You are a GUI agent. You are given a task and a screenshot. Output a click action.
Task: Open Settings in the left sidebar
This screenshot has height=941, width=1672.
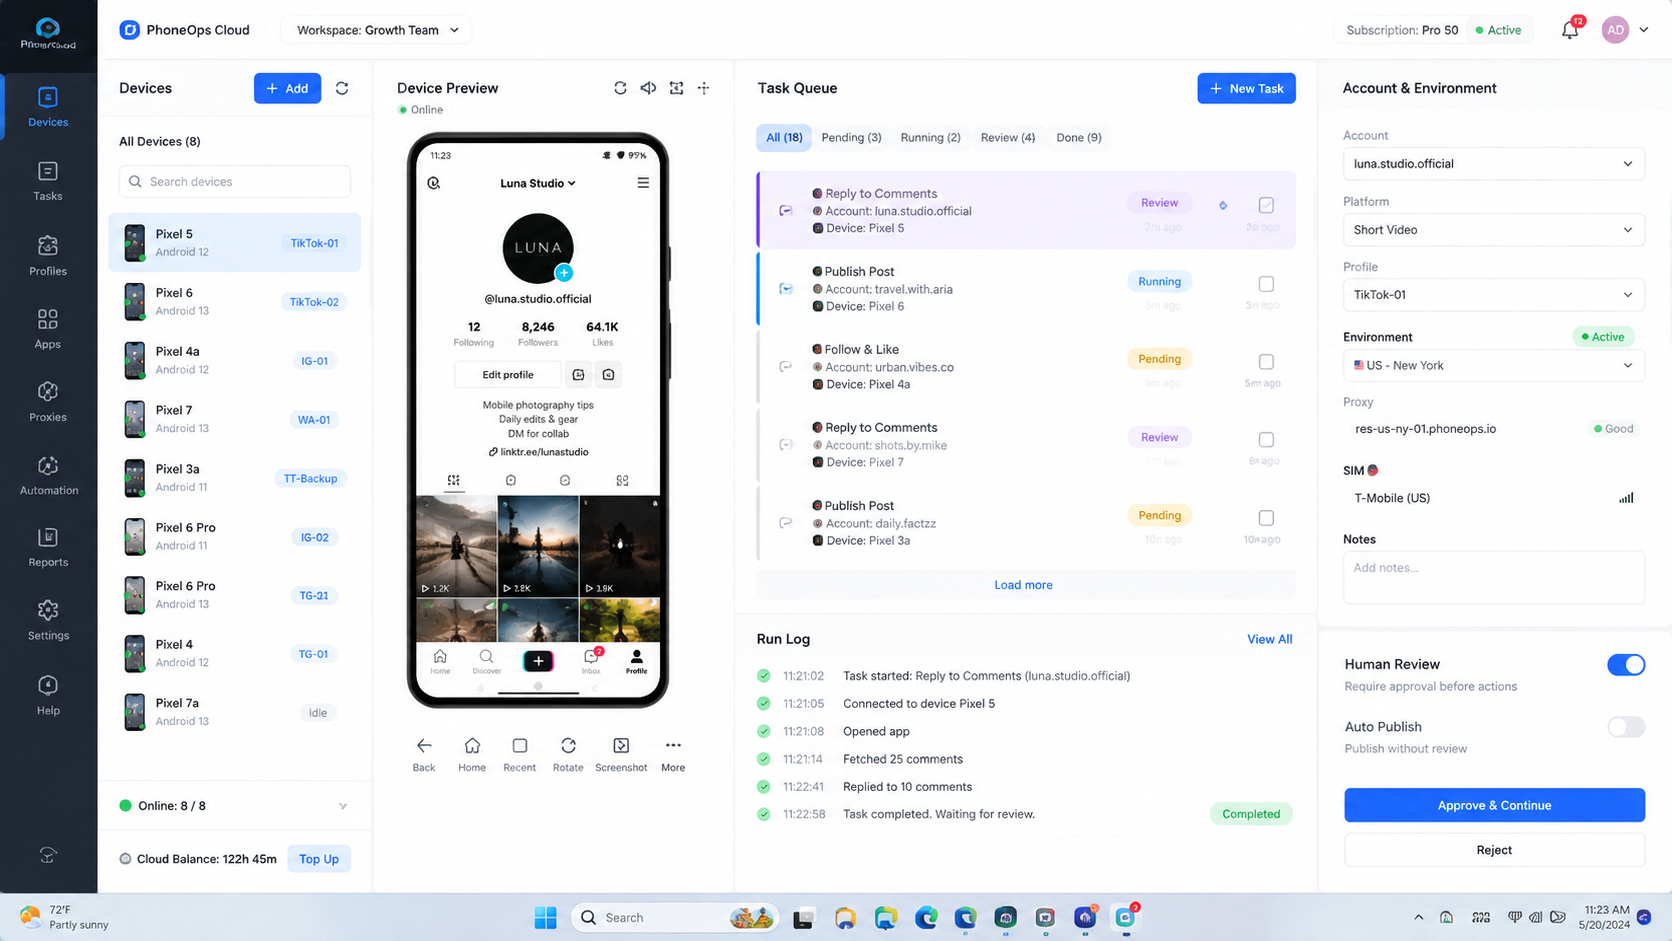[x=48, y=621]
